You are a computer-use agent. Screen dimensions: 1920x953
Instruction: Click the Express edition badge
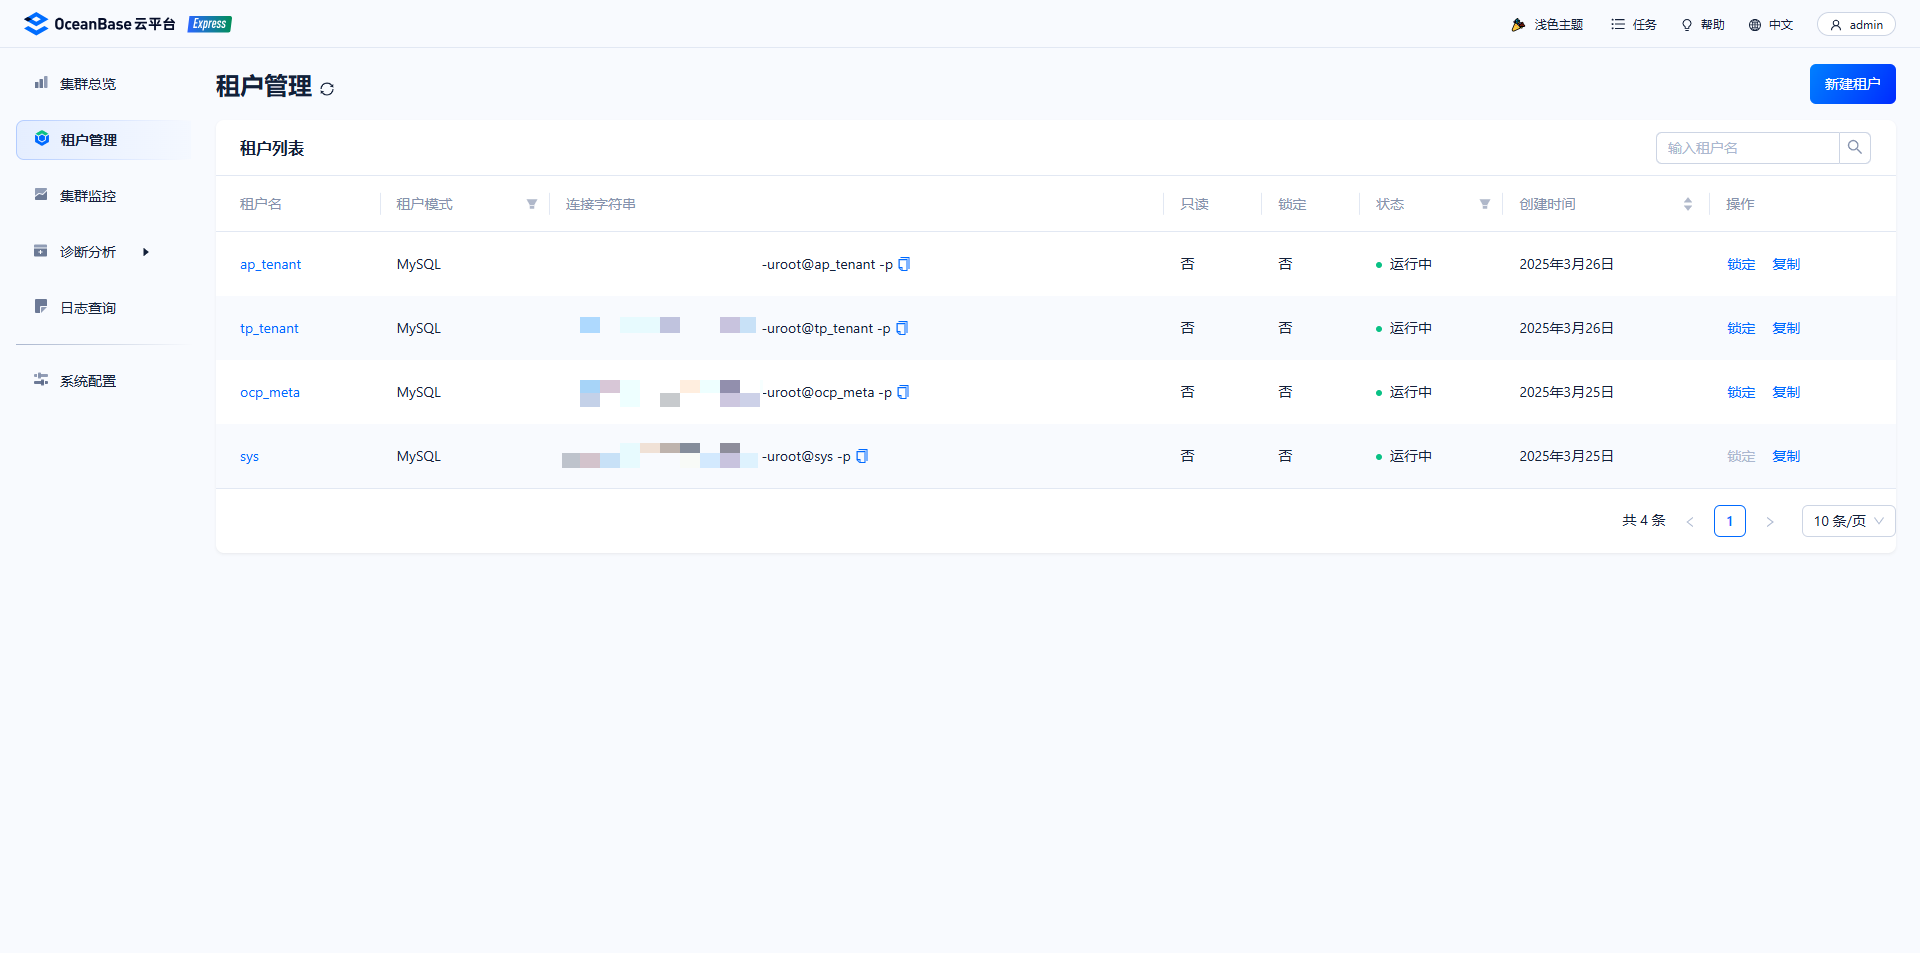(x=210, y=24)
